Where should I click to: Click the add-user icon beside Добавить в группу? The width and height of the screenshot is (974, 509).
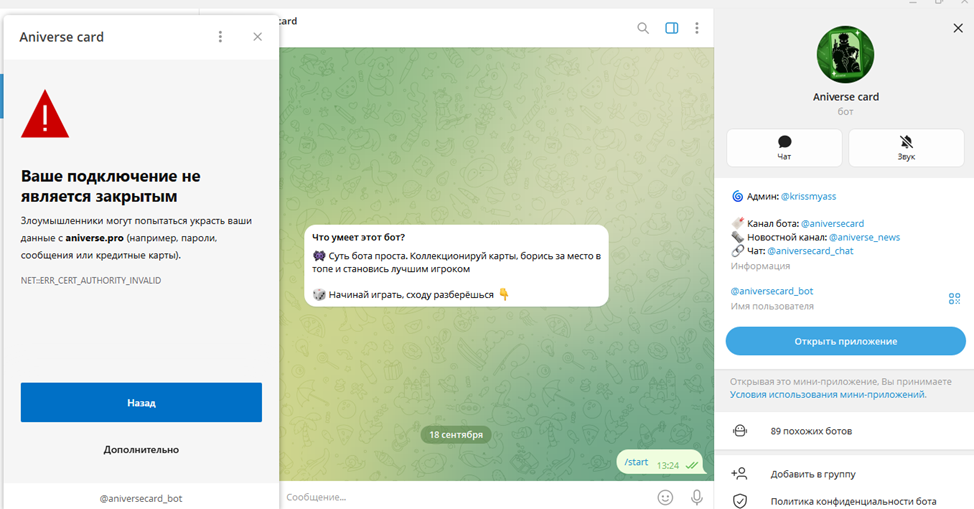[x=739, y=474]
